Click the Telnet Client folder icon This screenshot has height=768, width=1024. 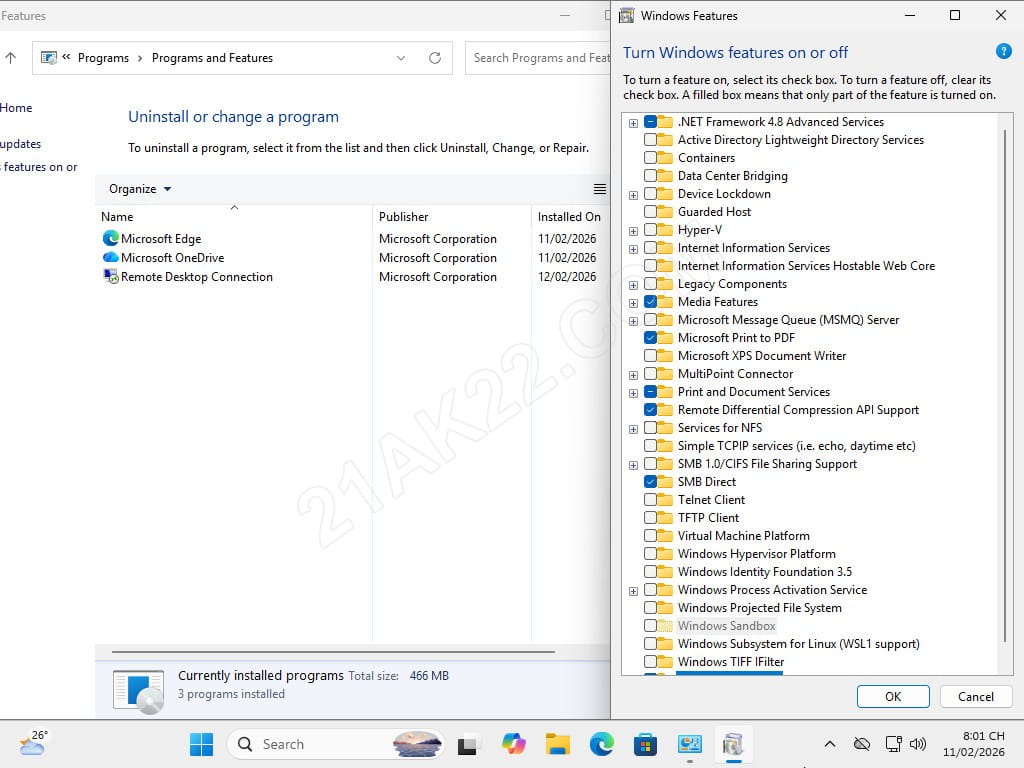pyautogui.click(x=665, y=500)
